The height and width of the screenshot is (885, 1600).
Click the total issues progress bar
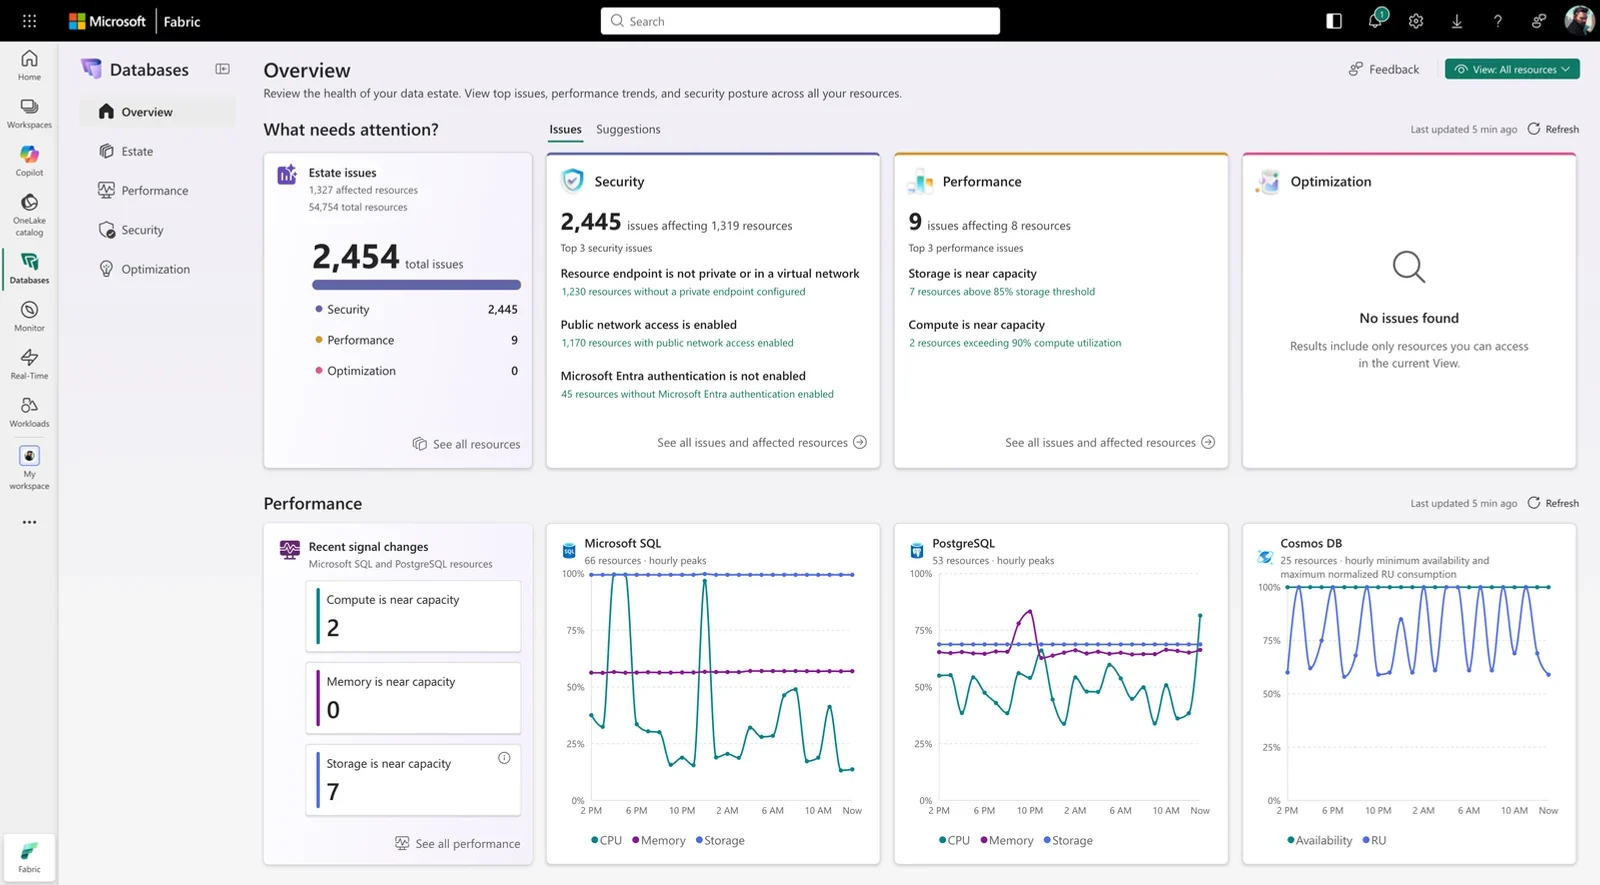(416, 285)
